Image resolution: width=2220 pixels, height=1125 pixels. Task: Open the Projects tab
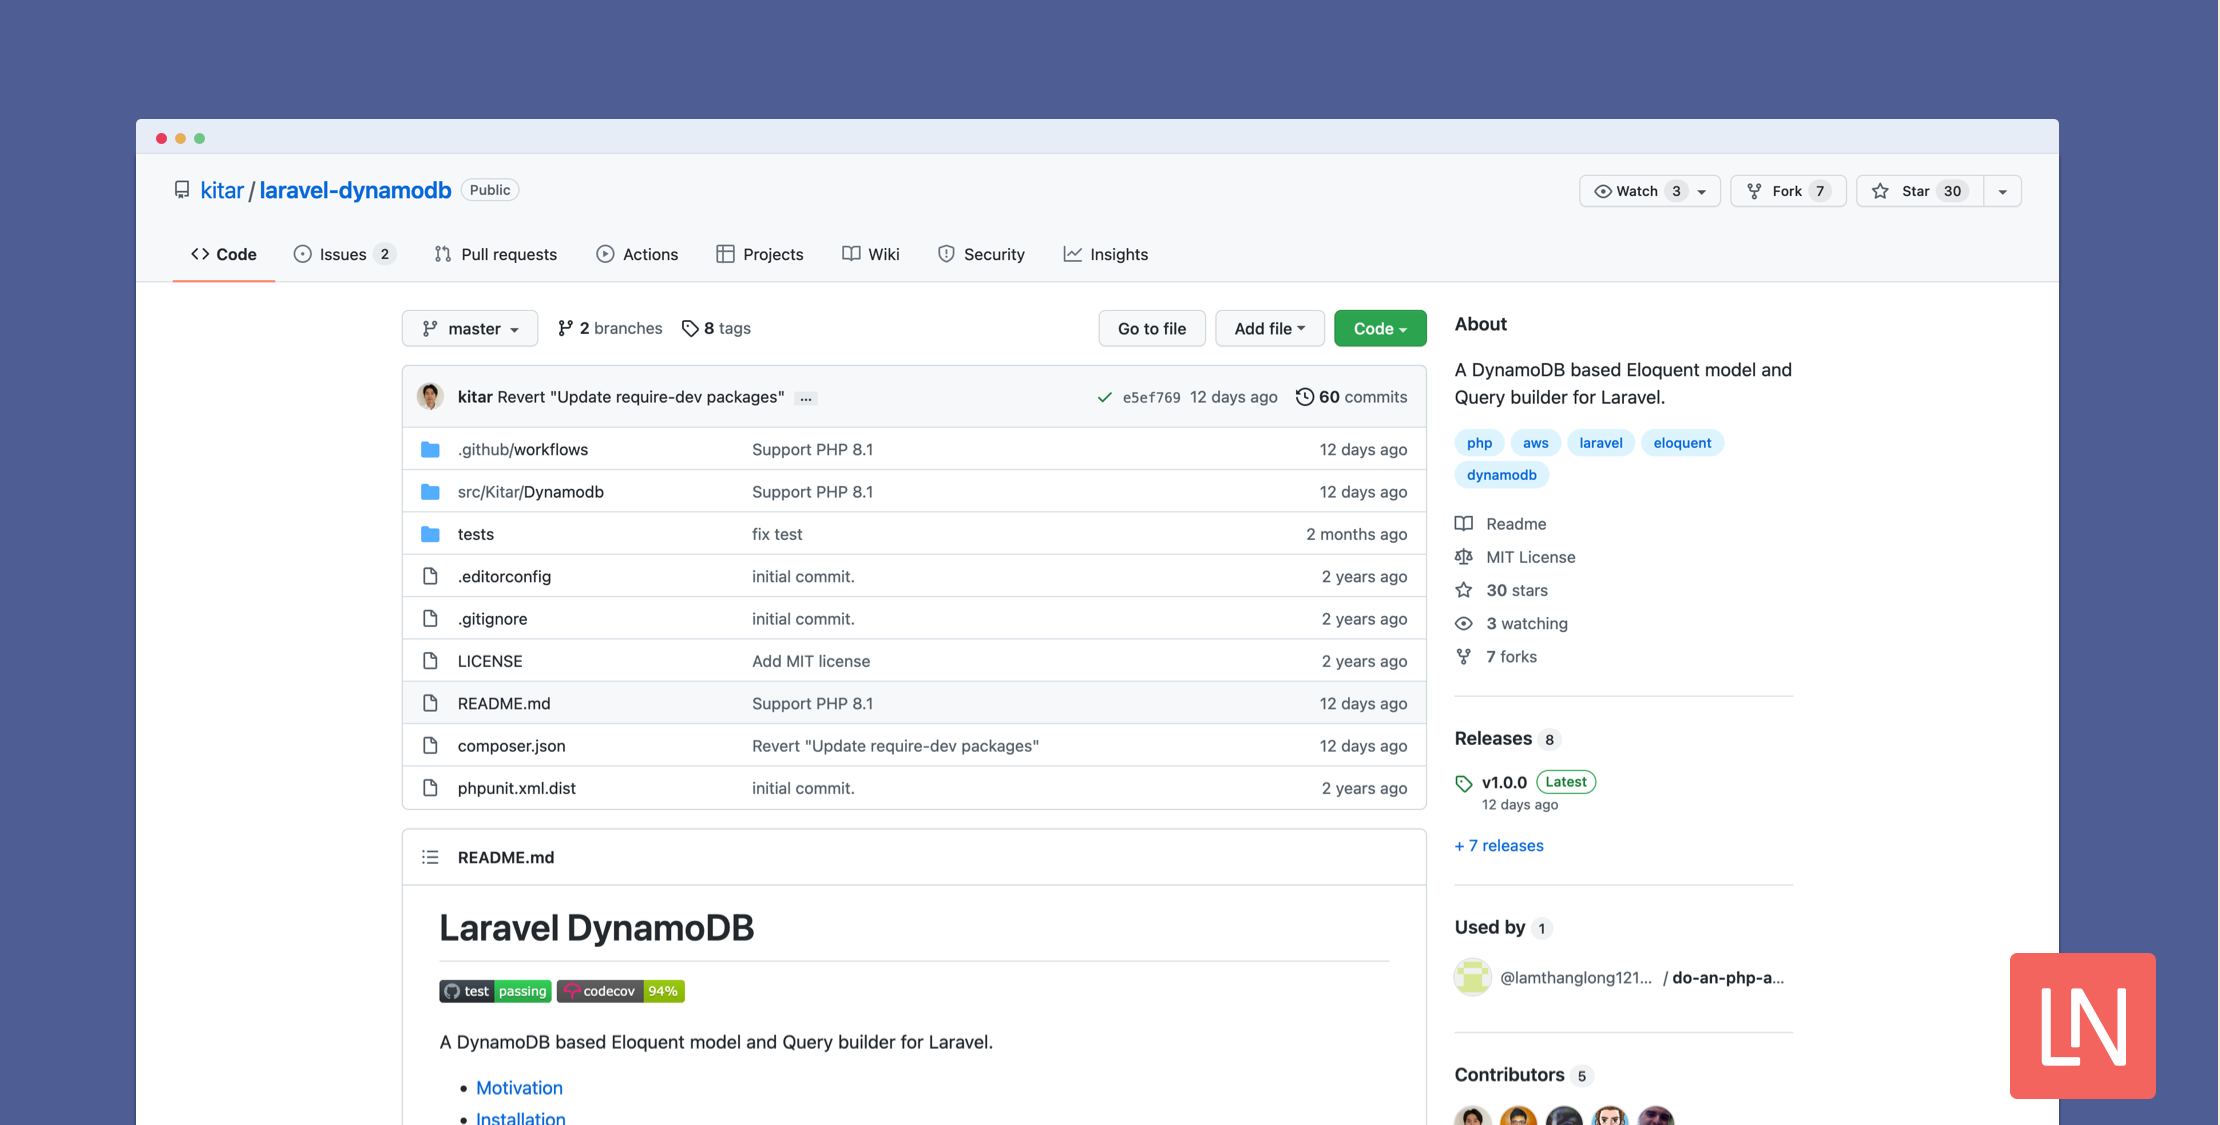pos(760,254)
